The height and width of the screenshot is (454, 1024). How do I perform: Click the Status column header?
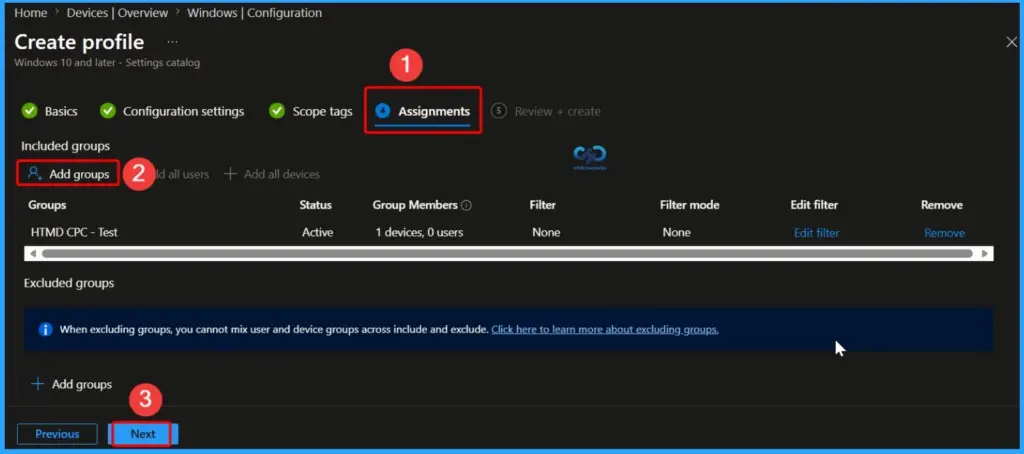315,205
